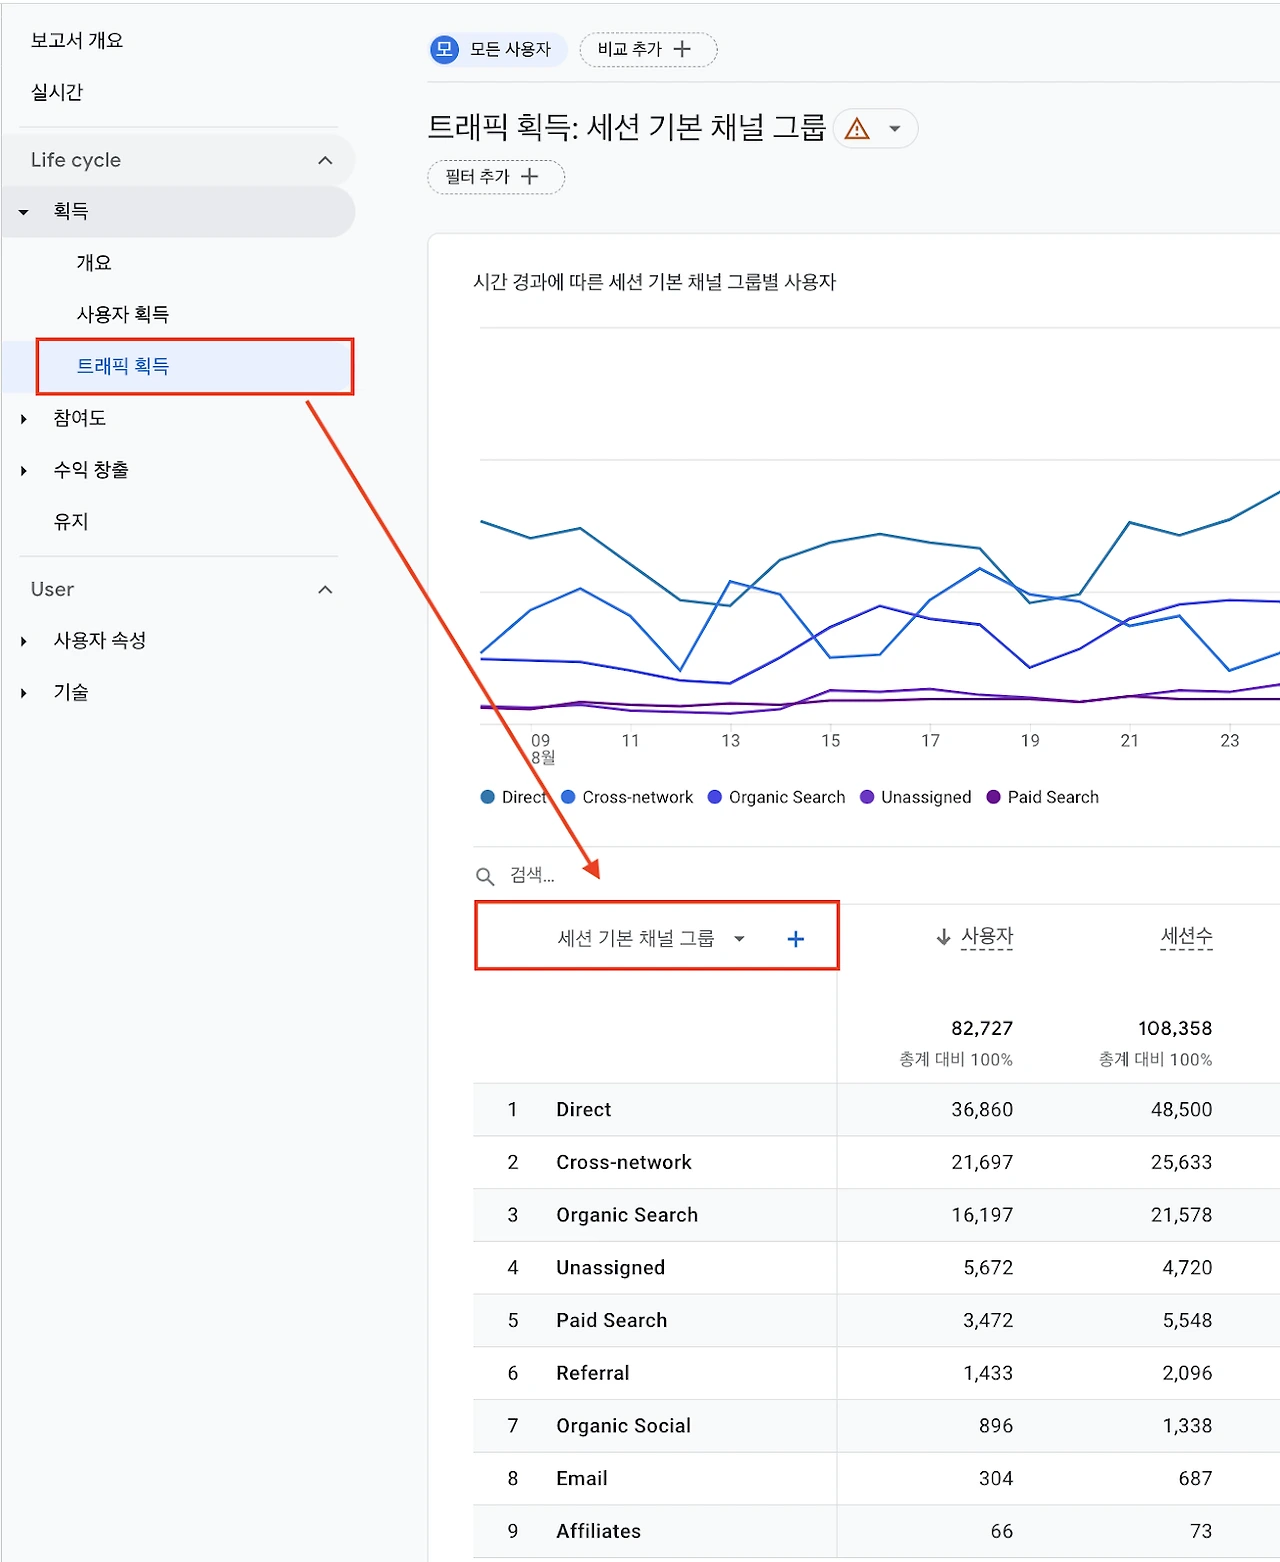Open 보고서 개요 link
The height and width of the screenshot is (1562, 1280).
[x=77, y=41]
